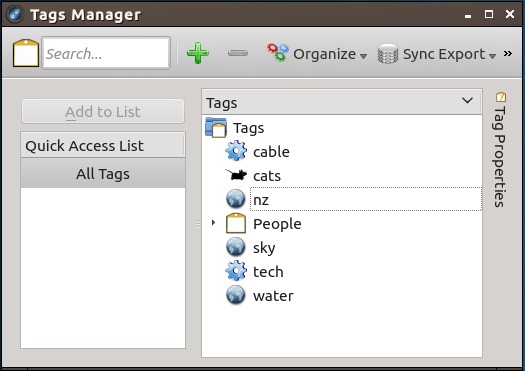525x371 pixels.
Task: Click the Add to List button
Action: 103,112
